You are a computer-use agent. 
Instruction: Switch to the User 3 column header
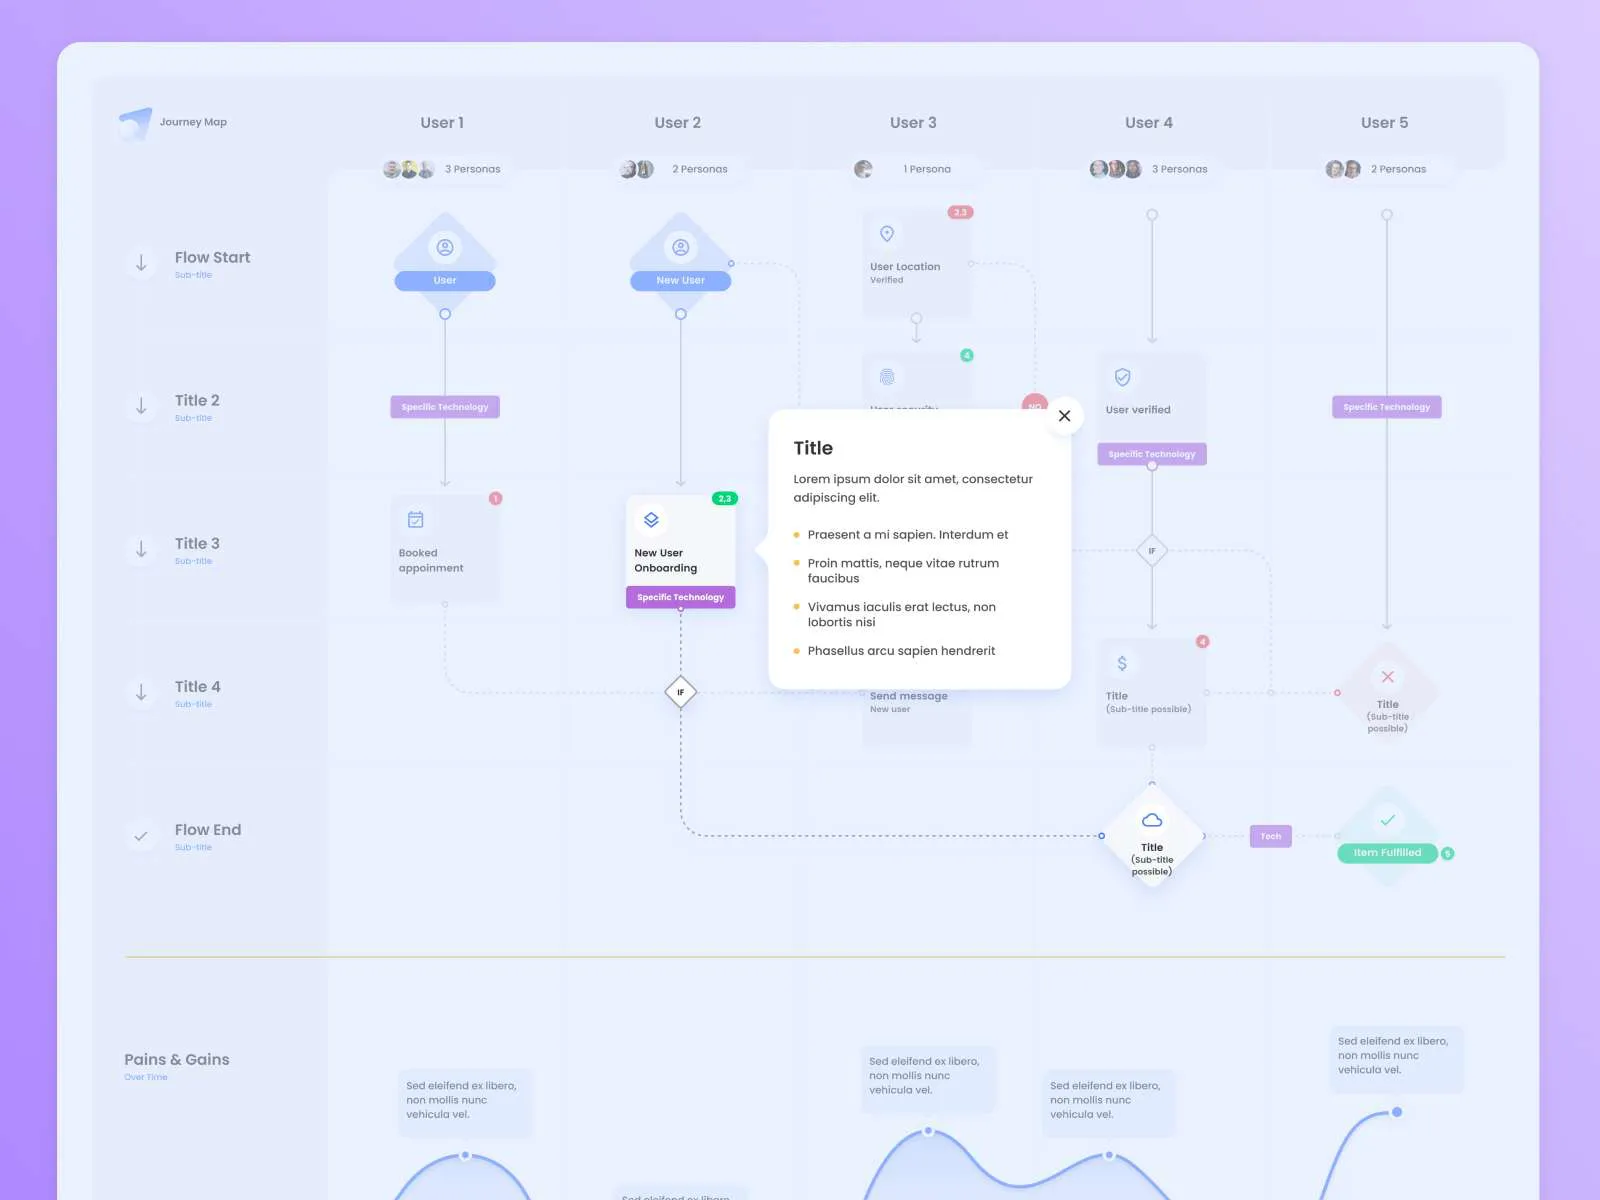pos(913,122)
